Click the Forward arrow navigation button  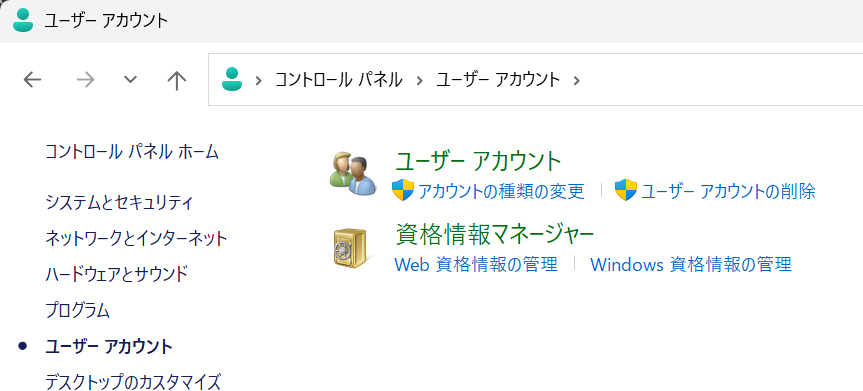[x=85, y=80]
